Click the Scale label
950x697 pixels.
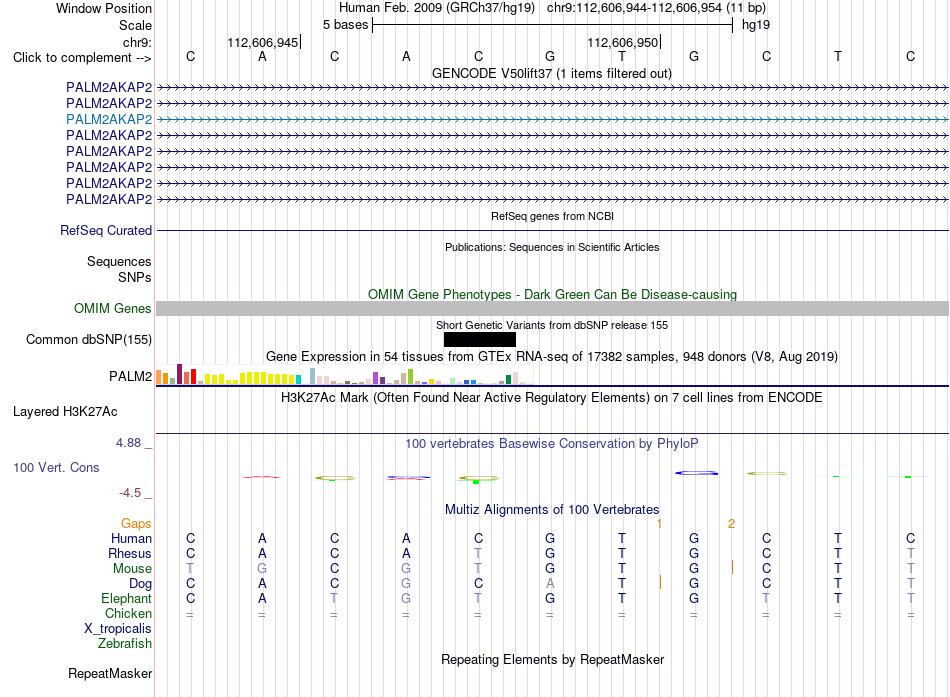click(135, 25)
